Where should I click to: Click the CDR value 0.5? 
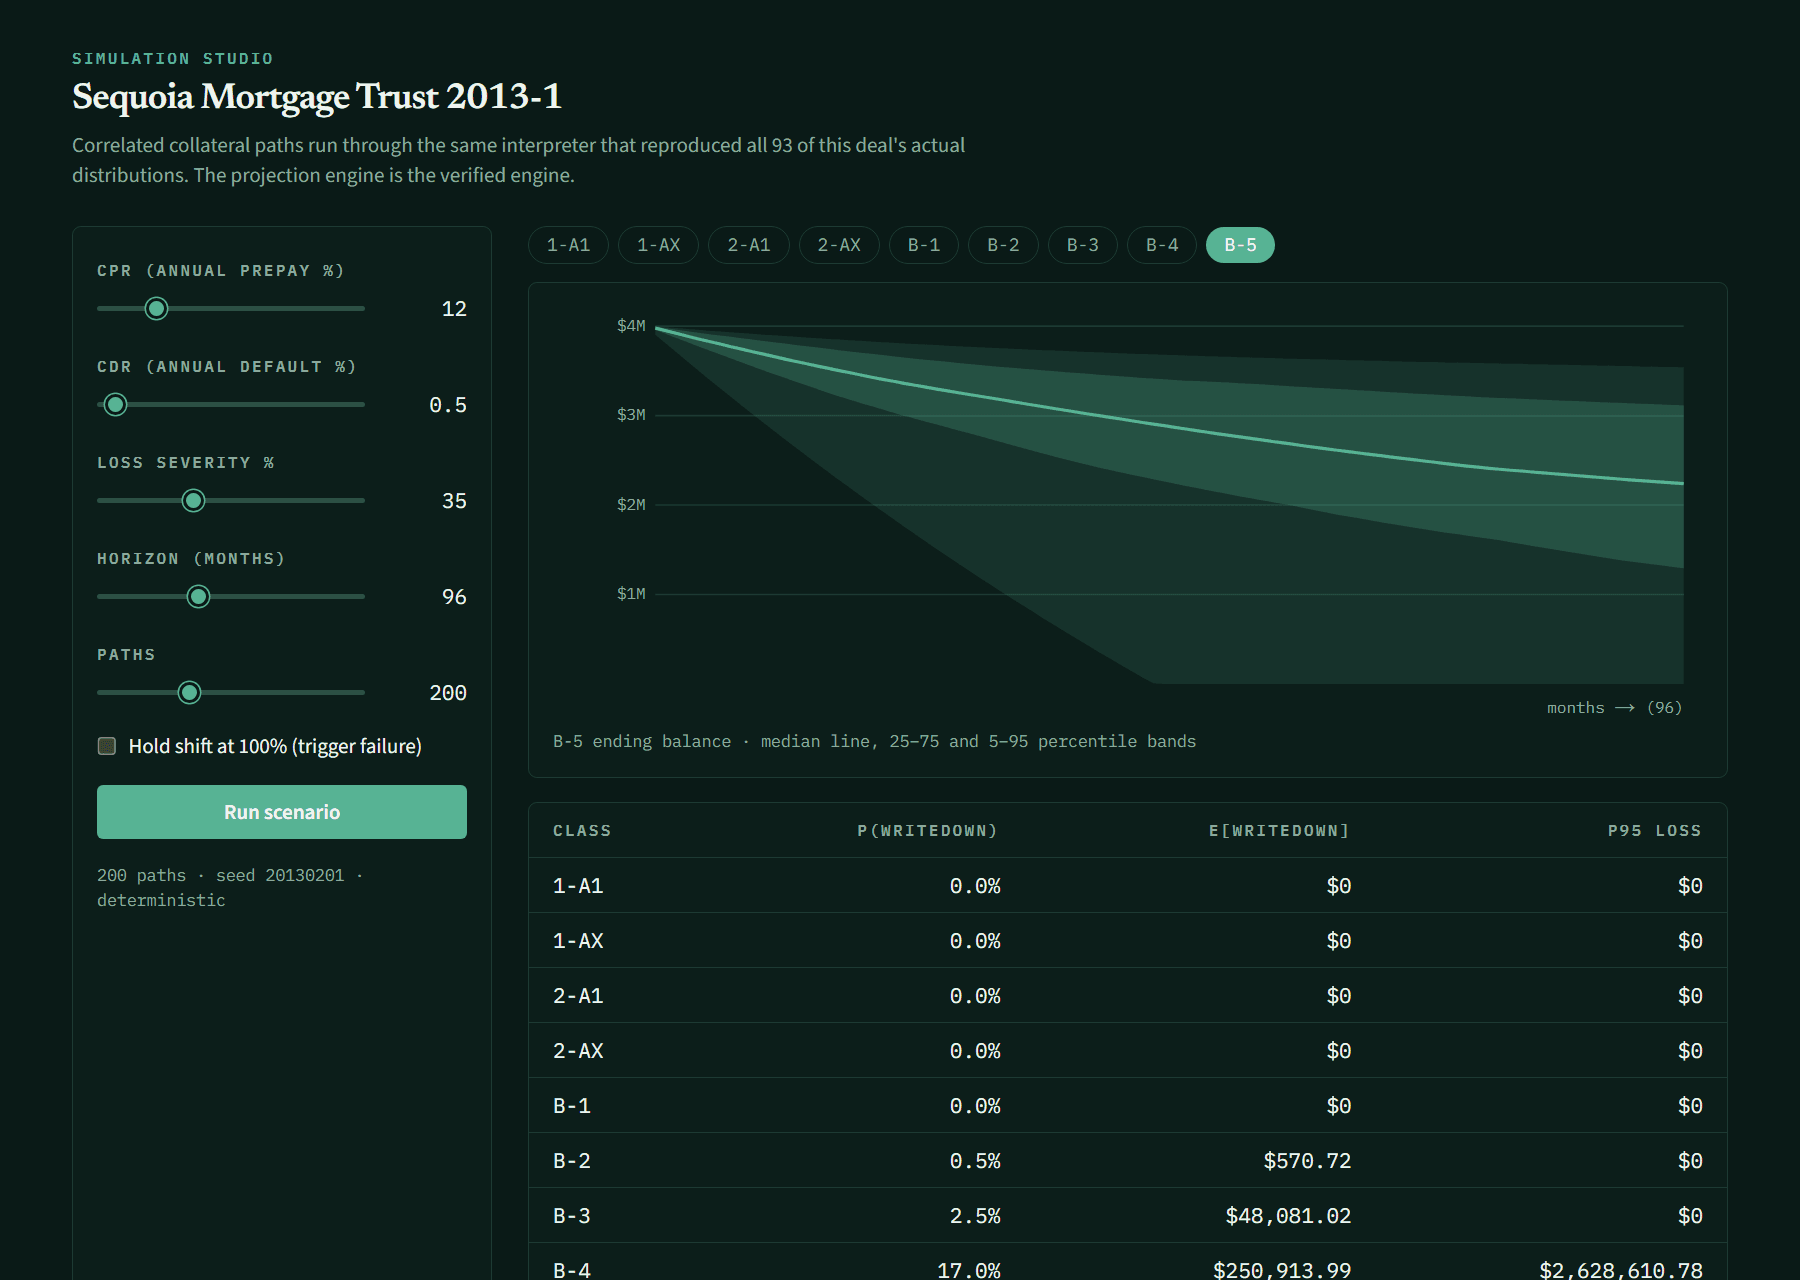point(448,405)
